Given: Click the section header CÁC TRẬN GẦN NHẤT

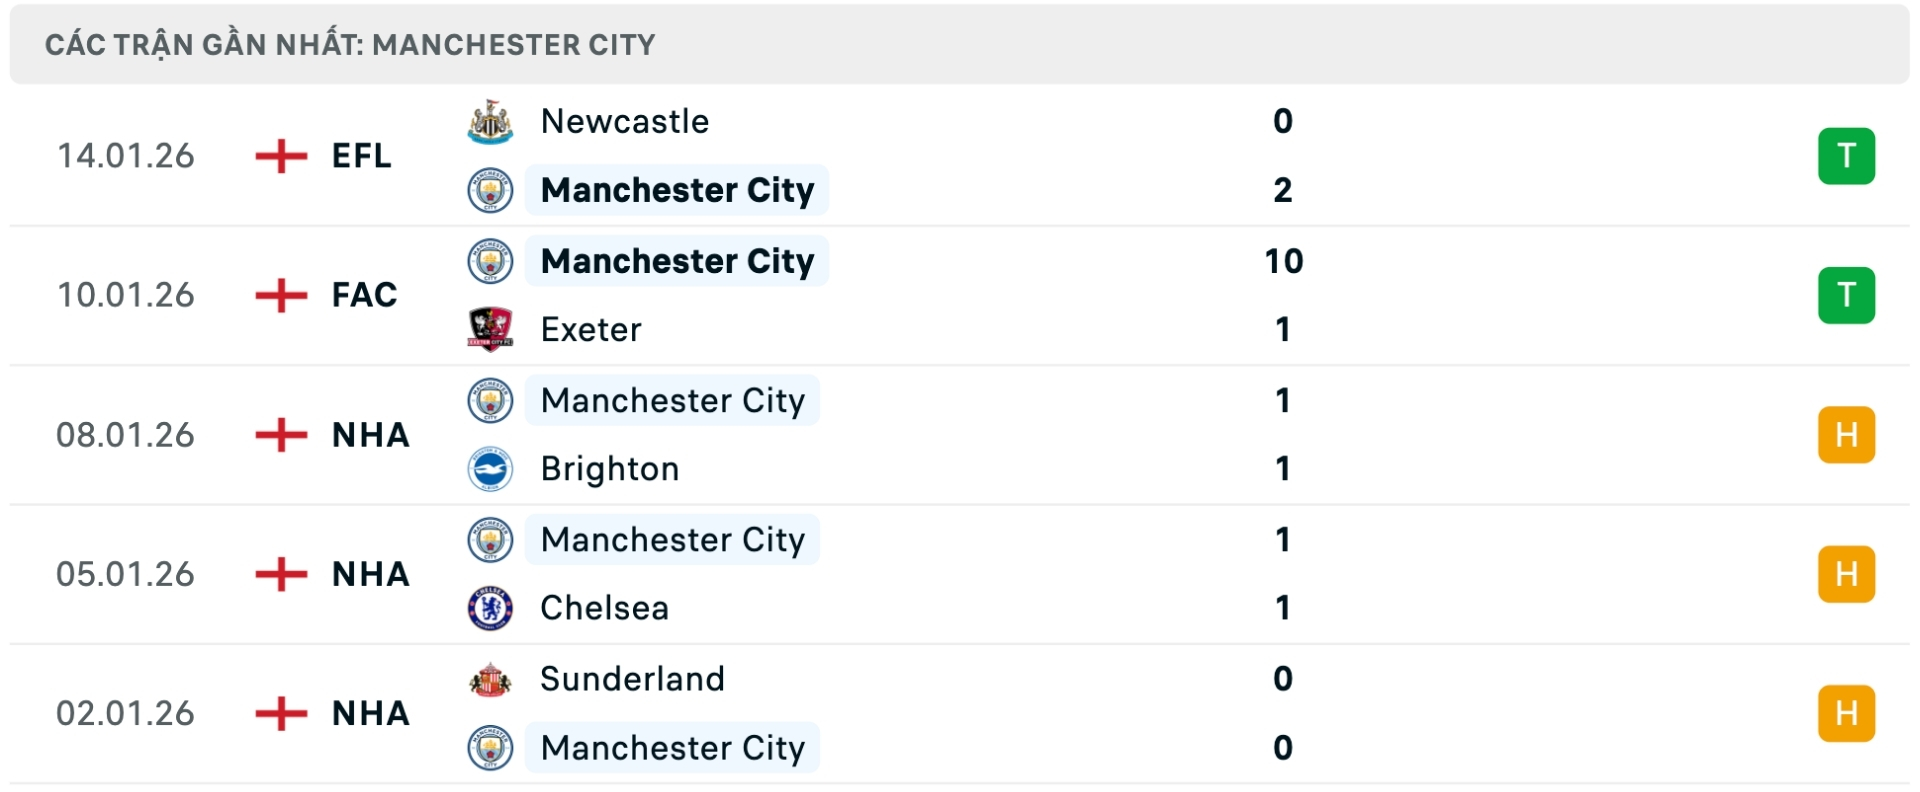Looking at the screenshot, I should [349, 44].
